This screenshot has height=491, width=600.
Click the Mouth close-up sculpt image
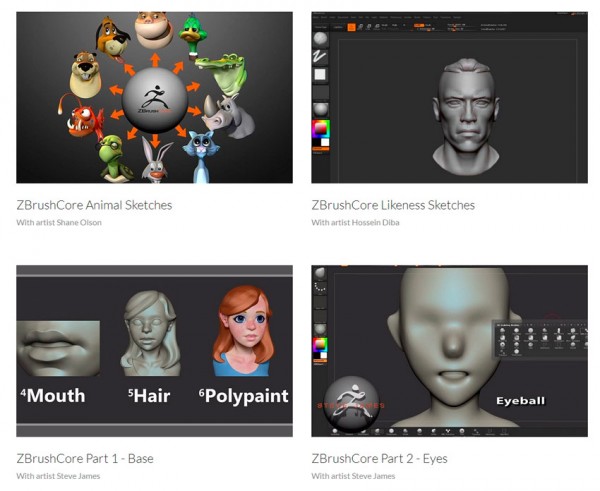[59, 346]
